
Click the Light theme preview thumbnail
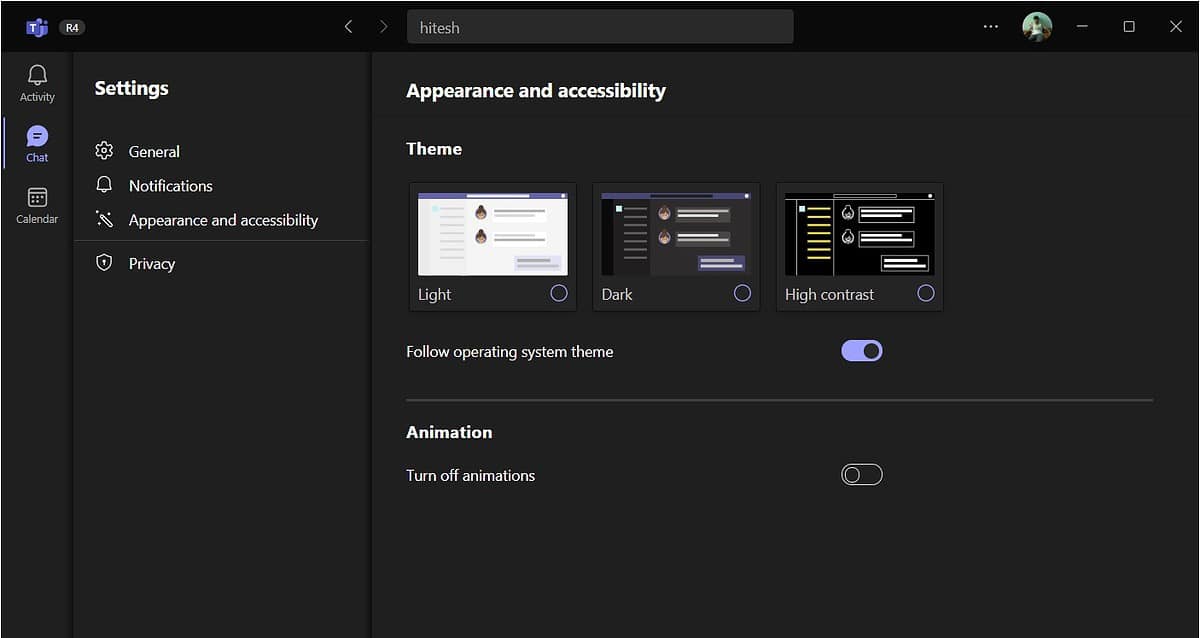(492, 233)
